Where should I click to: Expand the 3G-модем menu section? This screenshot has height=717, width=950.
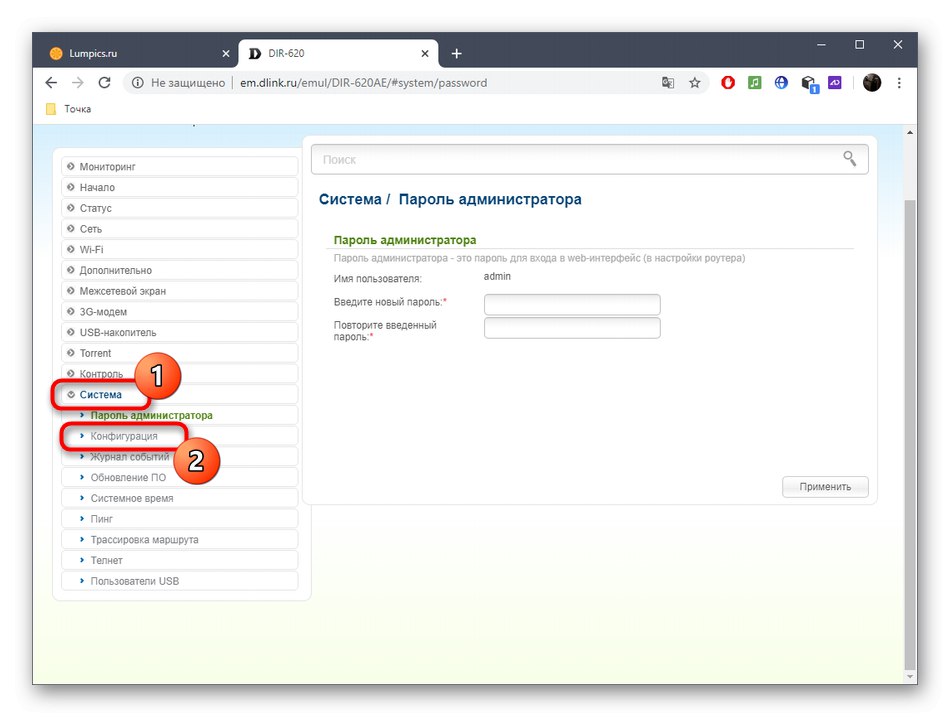coord(179,312)
